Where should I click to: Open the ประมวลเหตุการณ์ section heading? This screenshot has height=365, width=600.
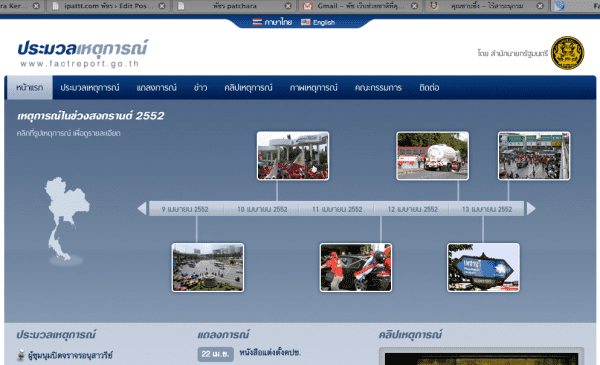point(56,335)
